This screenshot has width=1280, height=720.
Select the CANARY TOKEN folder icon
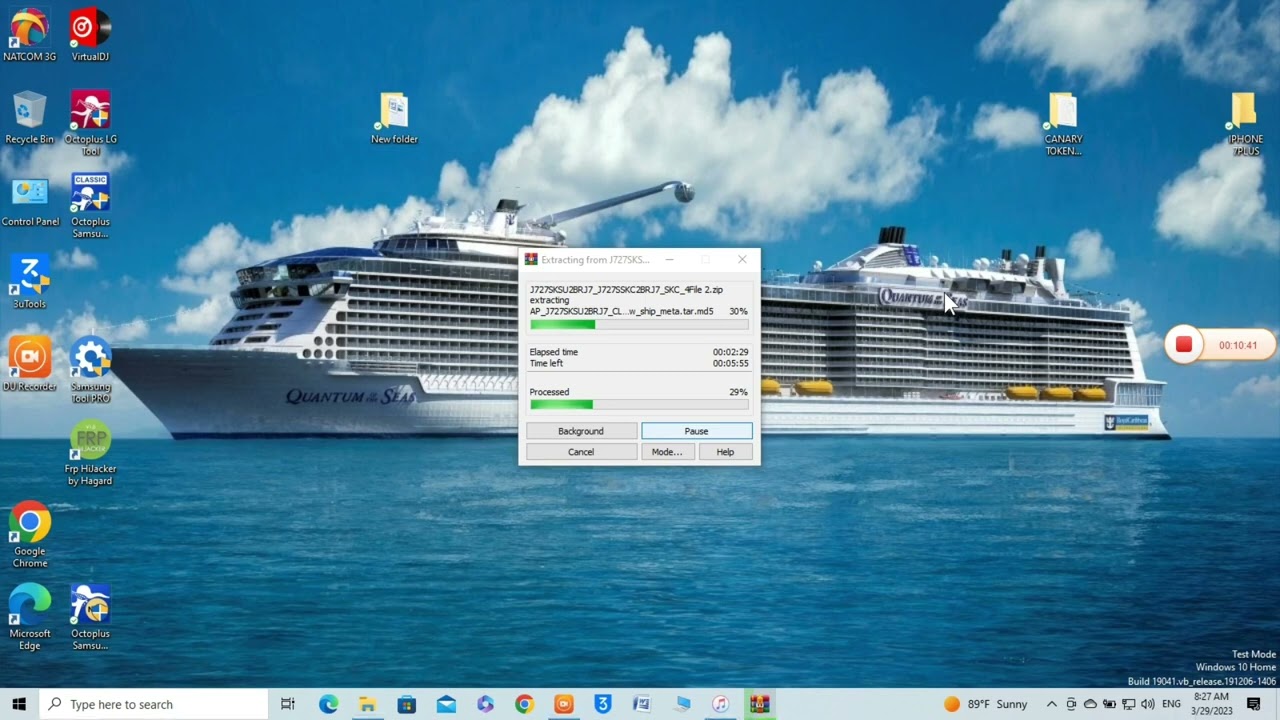(x=1063, y=124)
